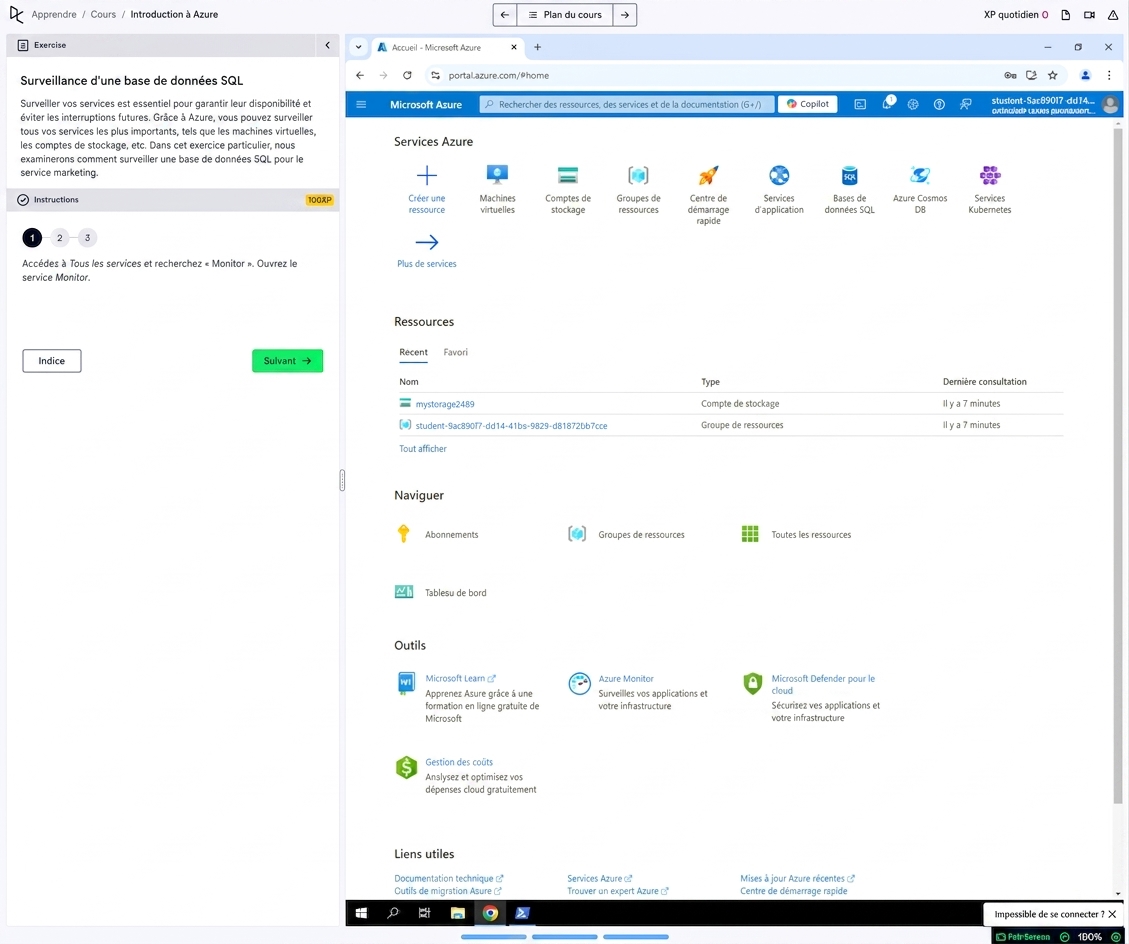Open the notes document icon in course header
Viewport: 1129px width, 944px height.
(x=1066, y=14)
